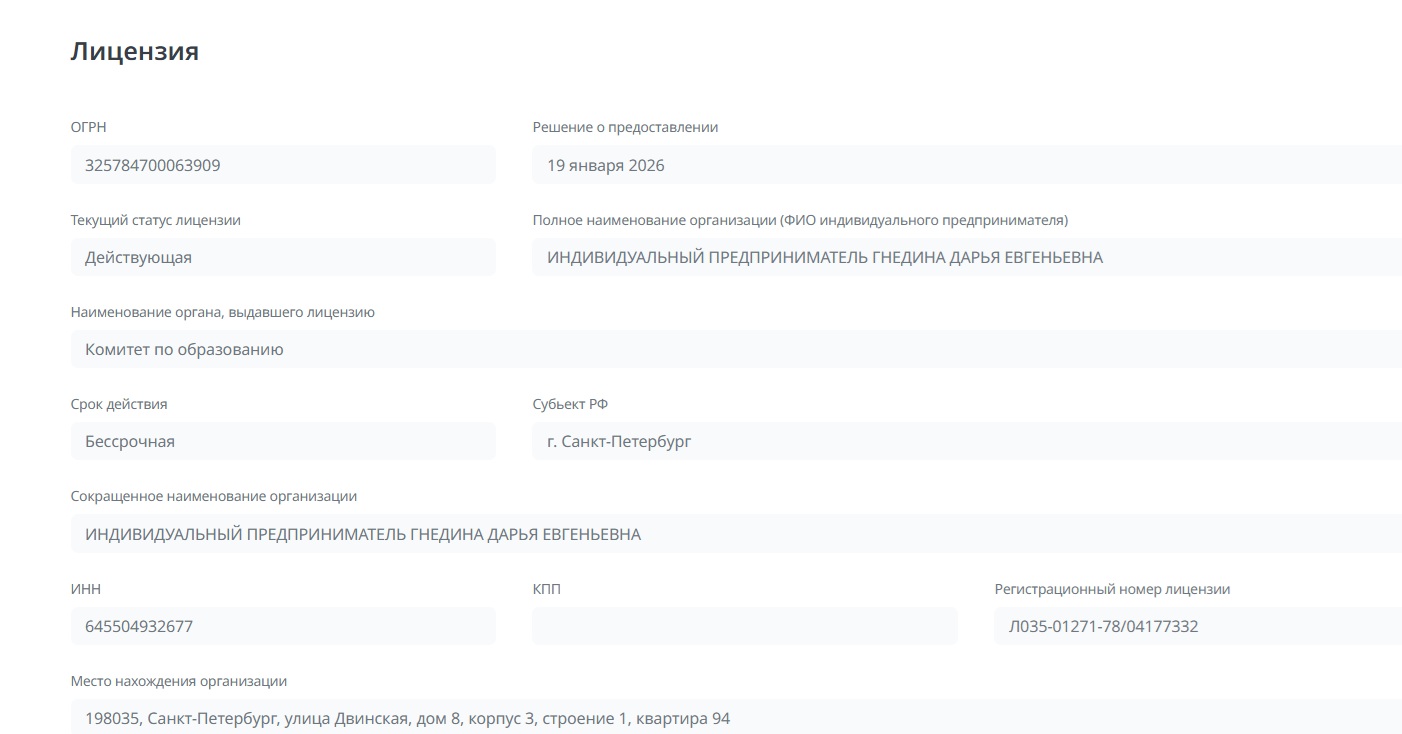
Task: Click the Полное наименование организации label
Action: click(801, 220)
